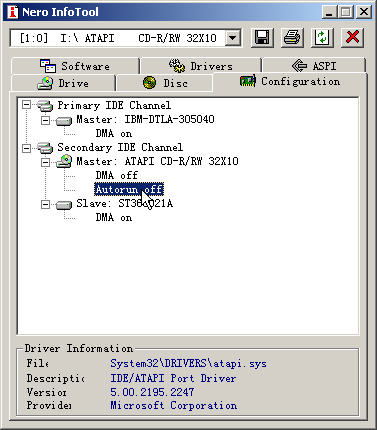Collapse the ATAPI CD-R/RW Master node
377x430 pixels.
tap(45, 162)
